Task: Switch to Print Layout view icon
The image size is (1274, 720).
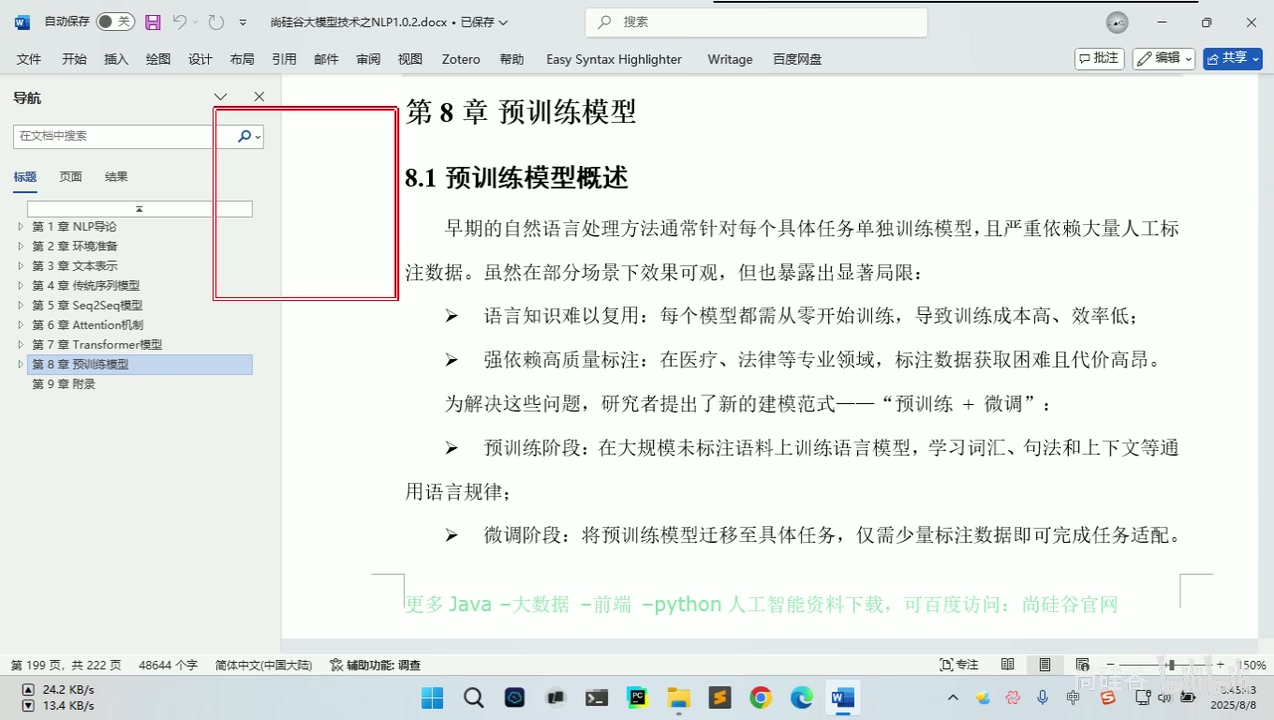Action: [1045, 665]
